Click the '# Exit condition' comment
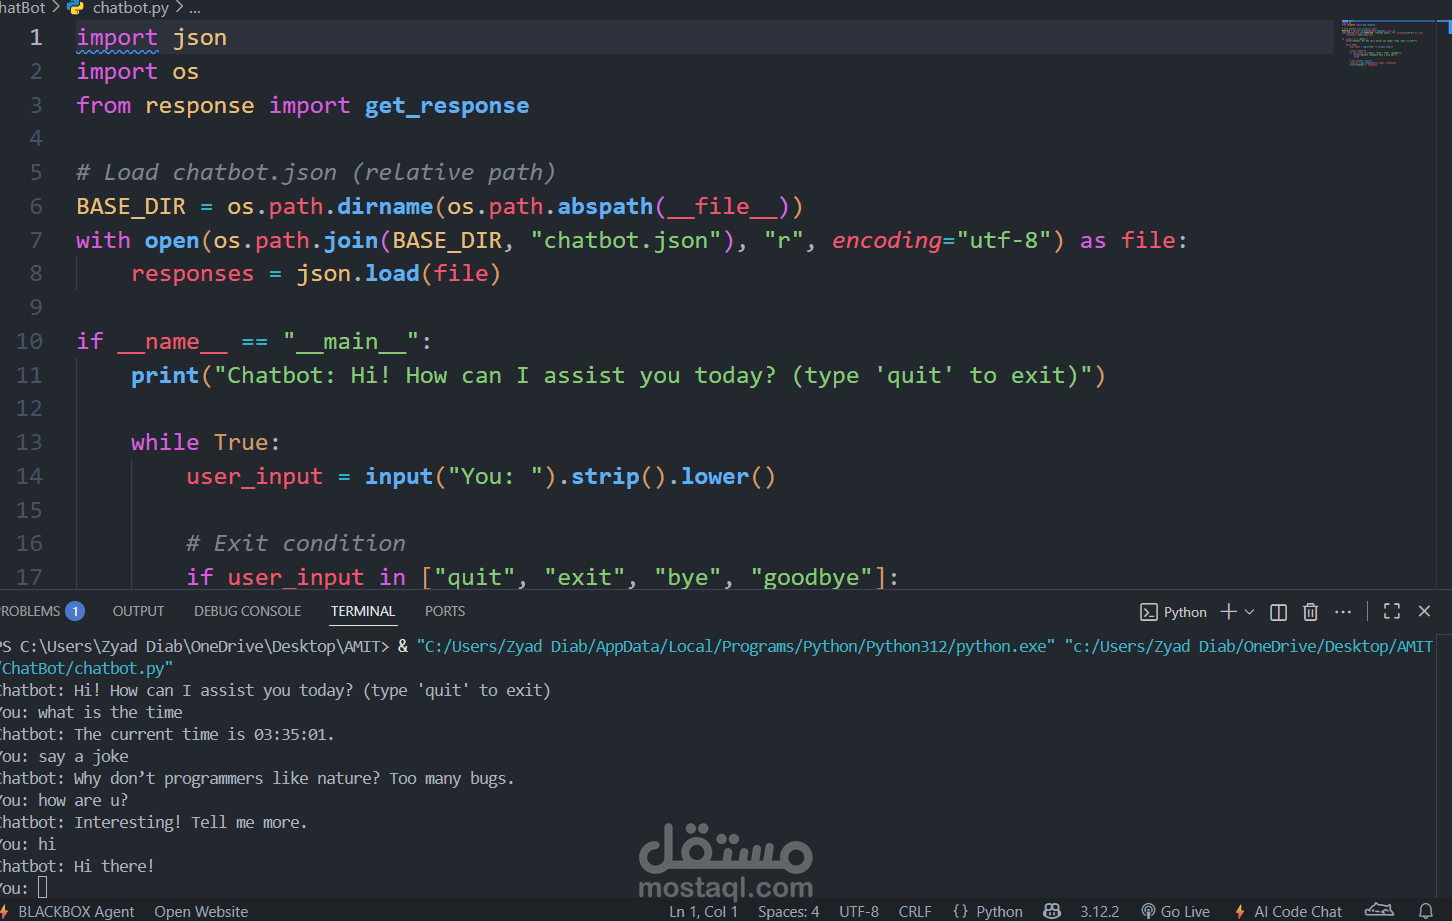Viewport: 1452px width, 921px height. [296, 544]
